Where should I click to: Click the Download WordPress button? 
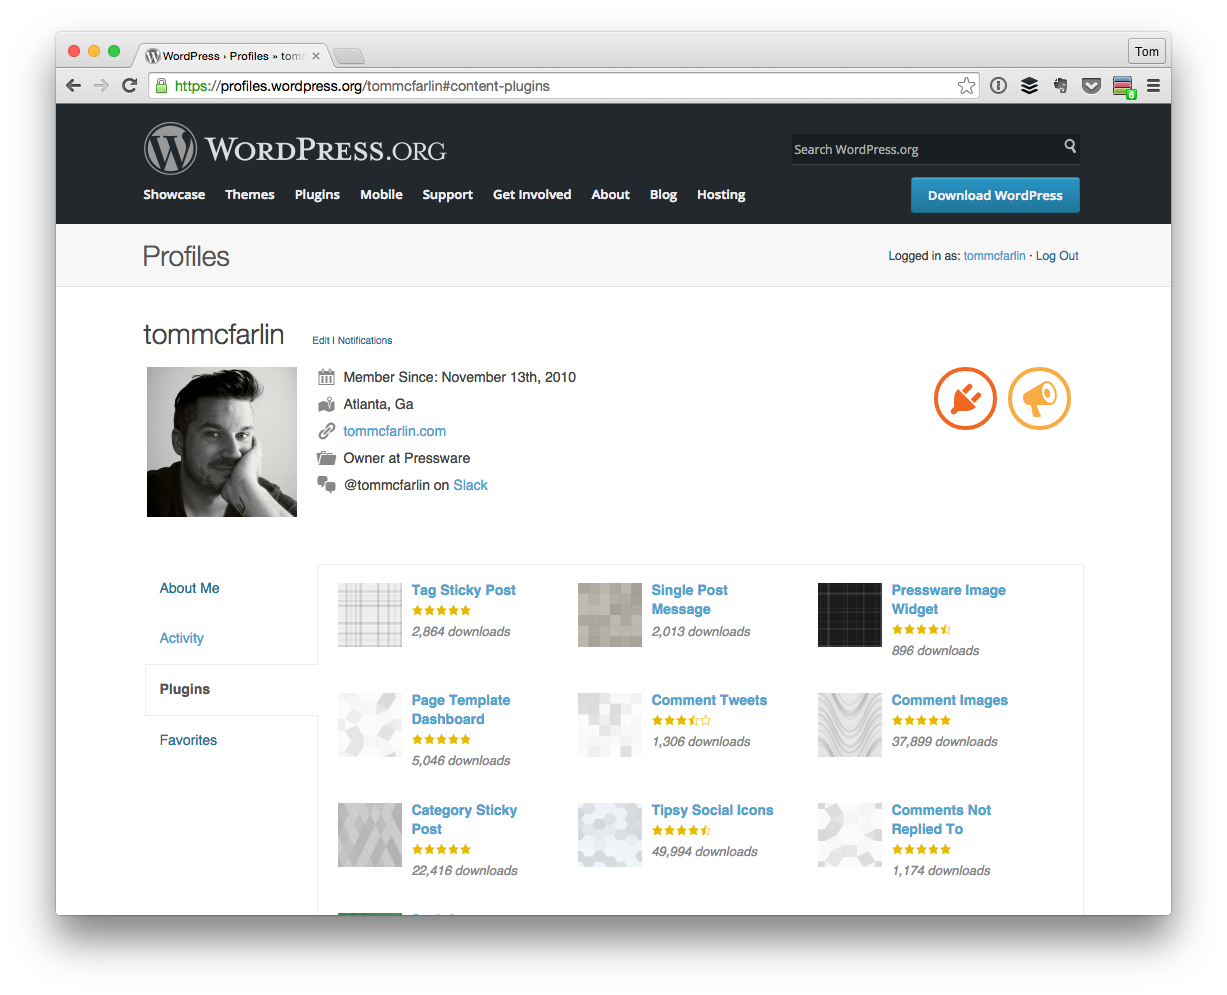995,195
